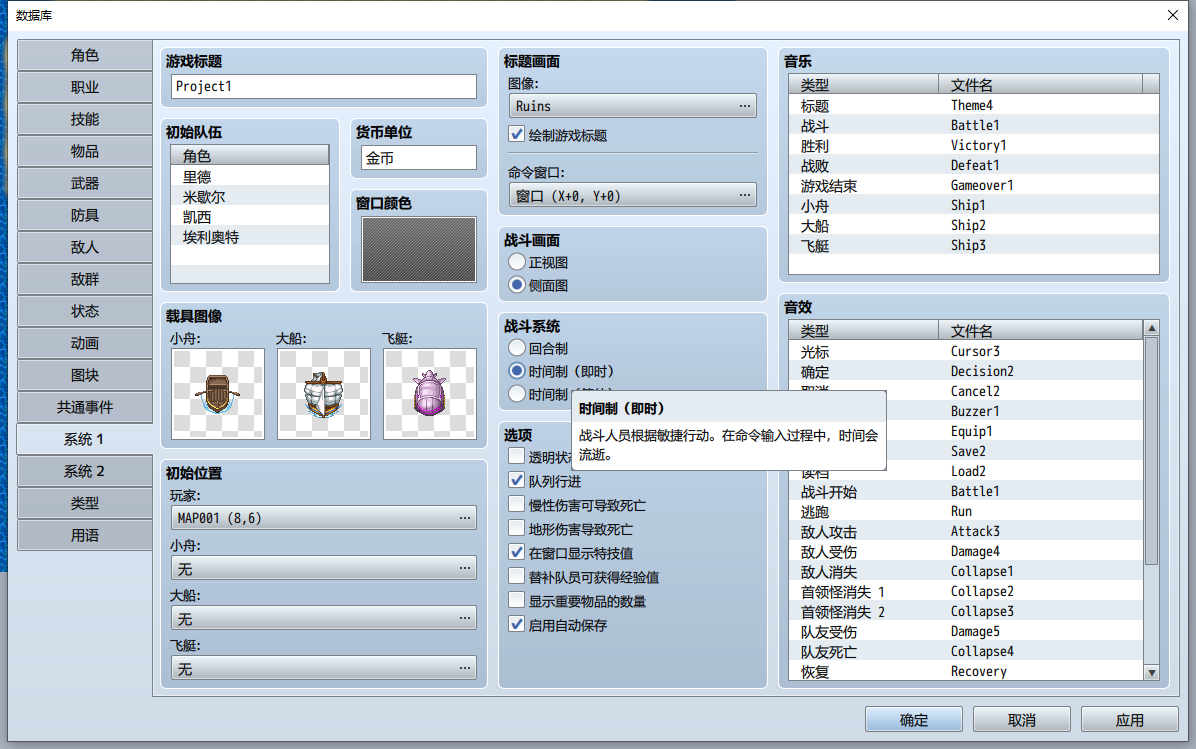The height and width of the screenshot is (749, 1196).
Task: Switch to the 系统 2 tab
Action: point(85,471)
